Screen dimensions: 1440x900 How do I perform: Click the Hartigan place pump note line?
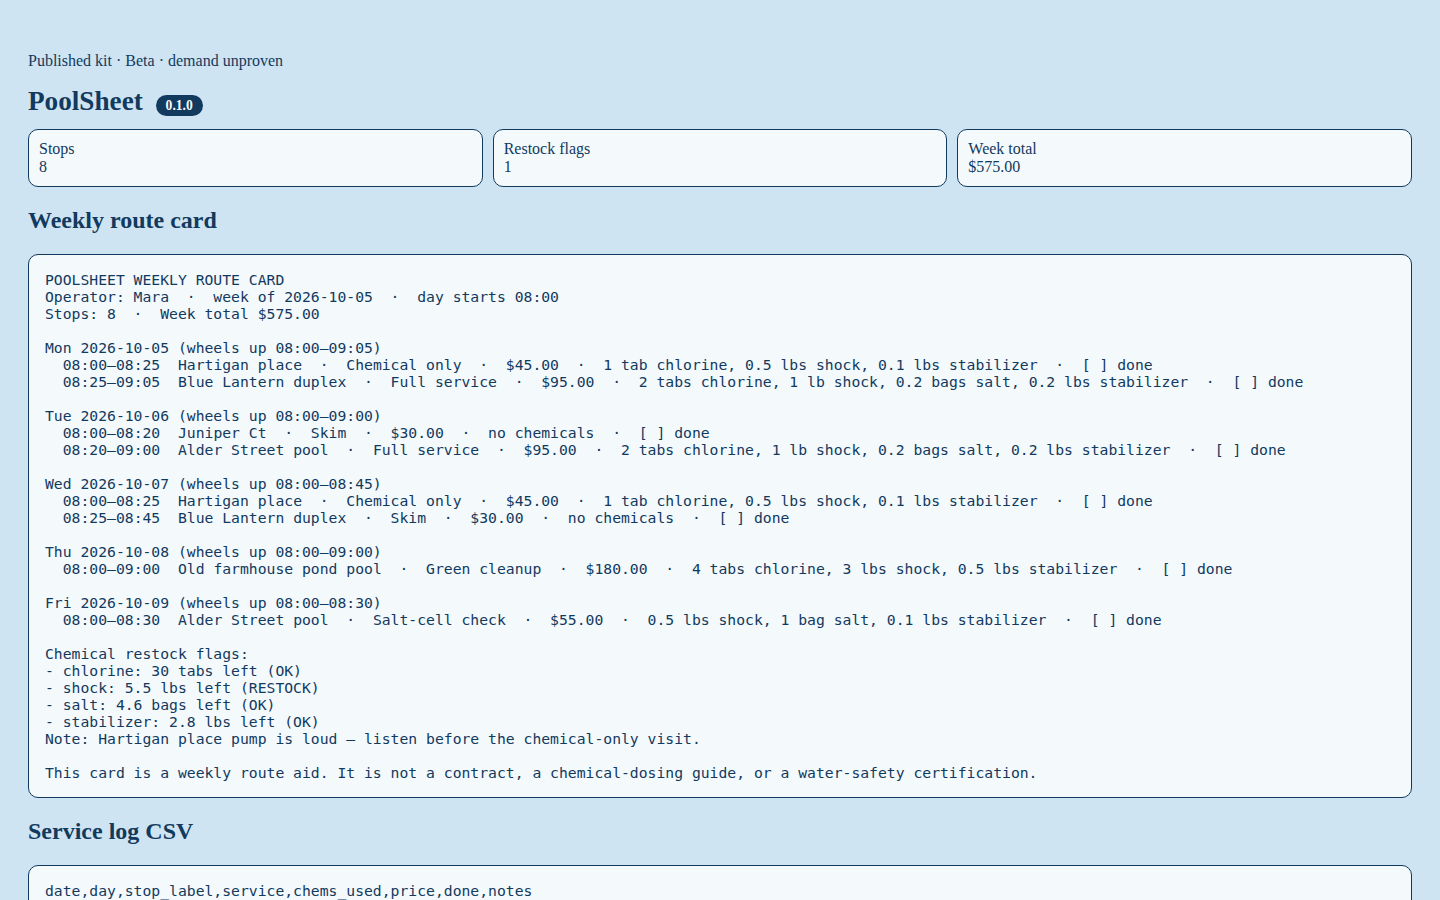click(x=372, y=739)
